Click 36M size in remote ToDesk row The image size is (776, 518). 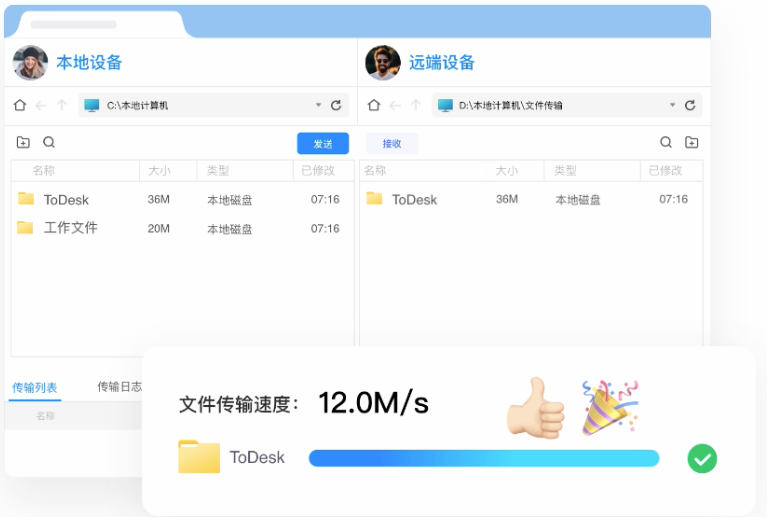[507, 199]
